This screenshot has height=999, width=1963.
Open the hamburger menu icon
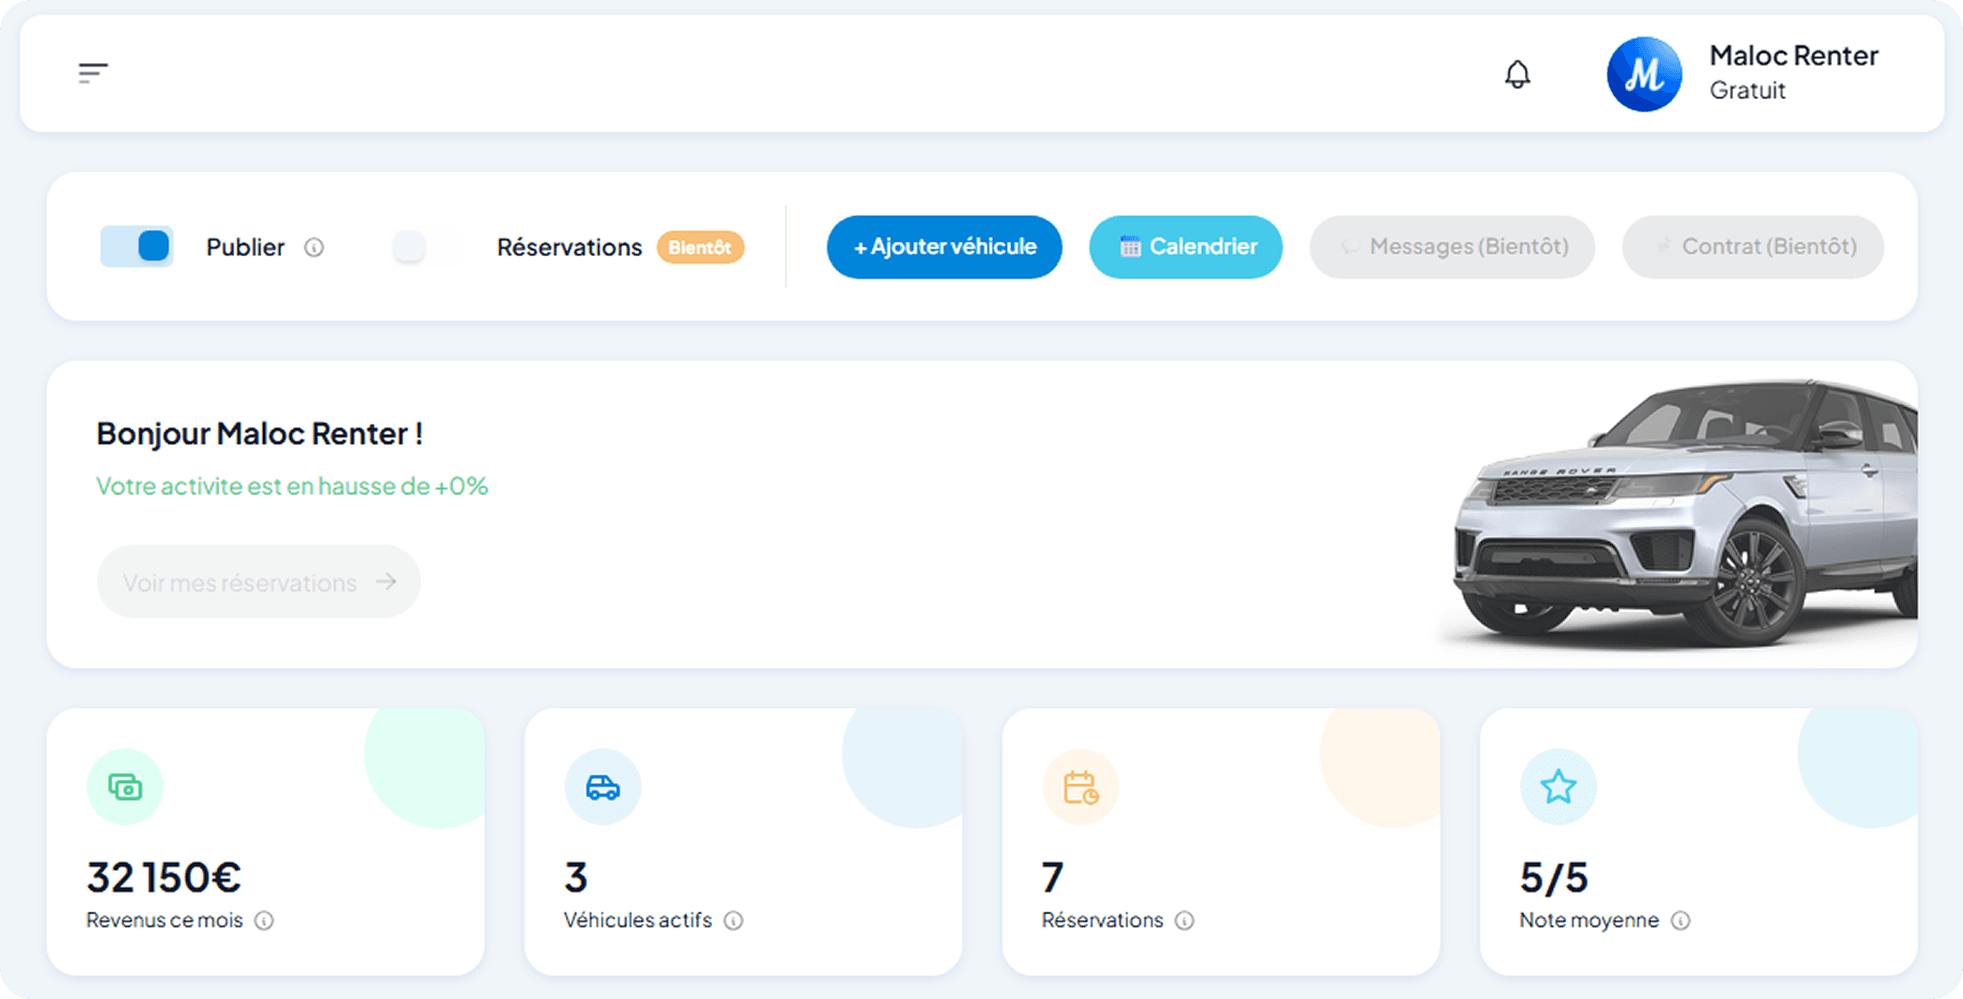tap(93, 72)
